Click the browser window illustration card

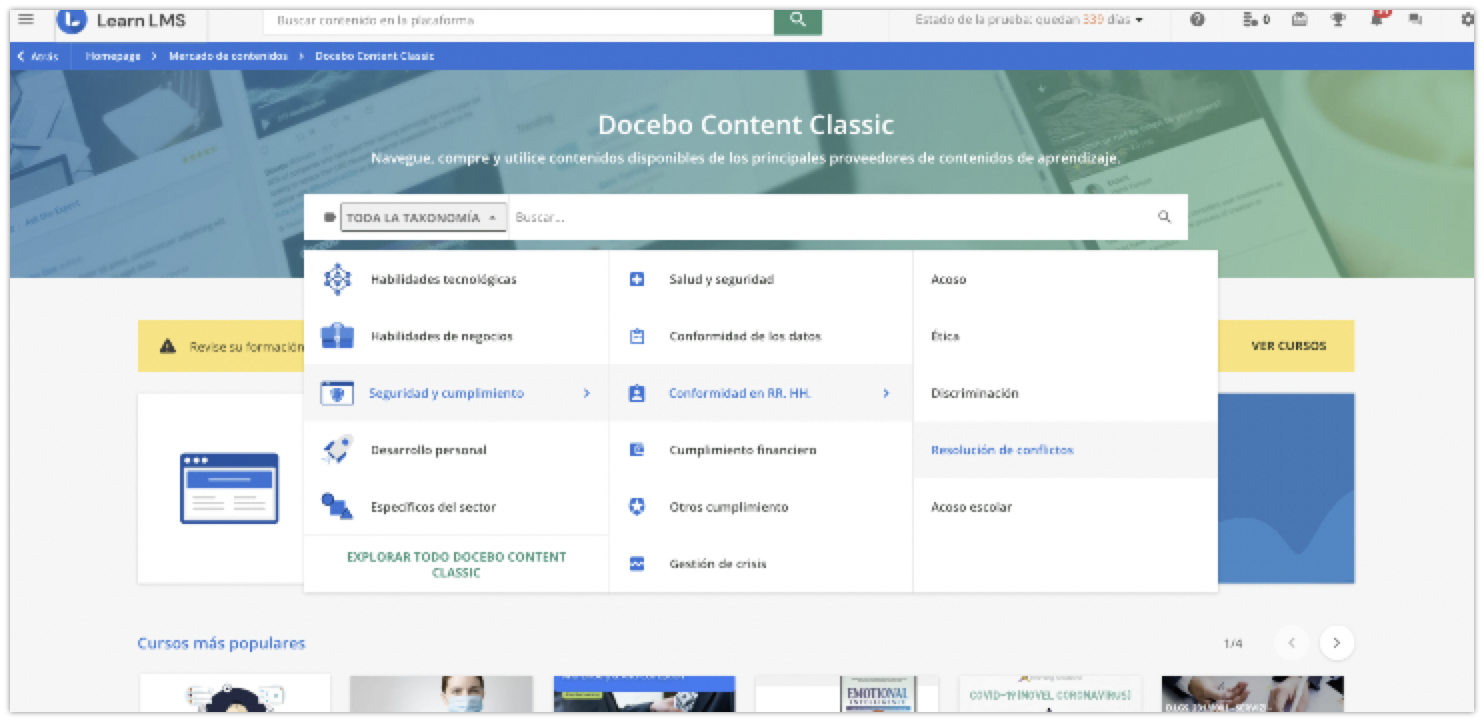pyautogui.click(x=229, y=488)
